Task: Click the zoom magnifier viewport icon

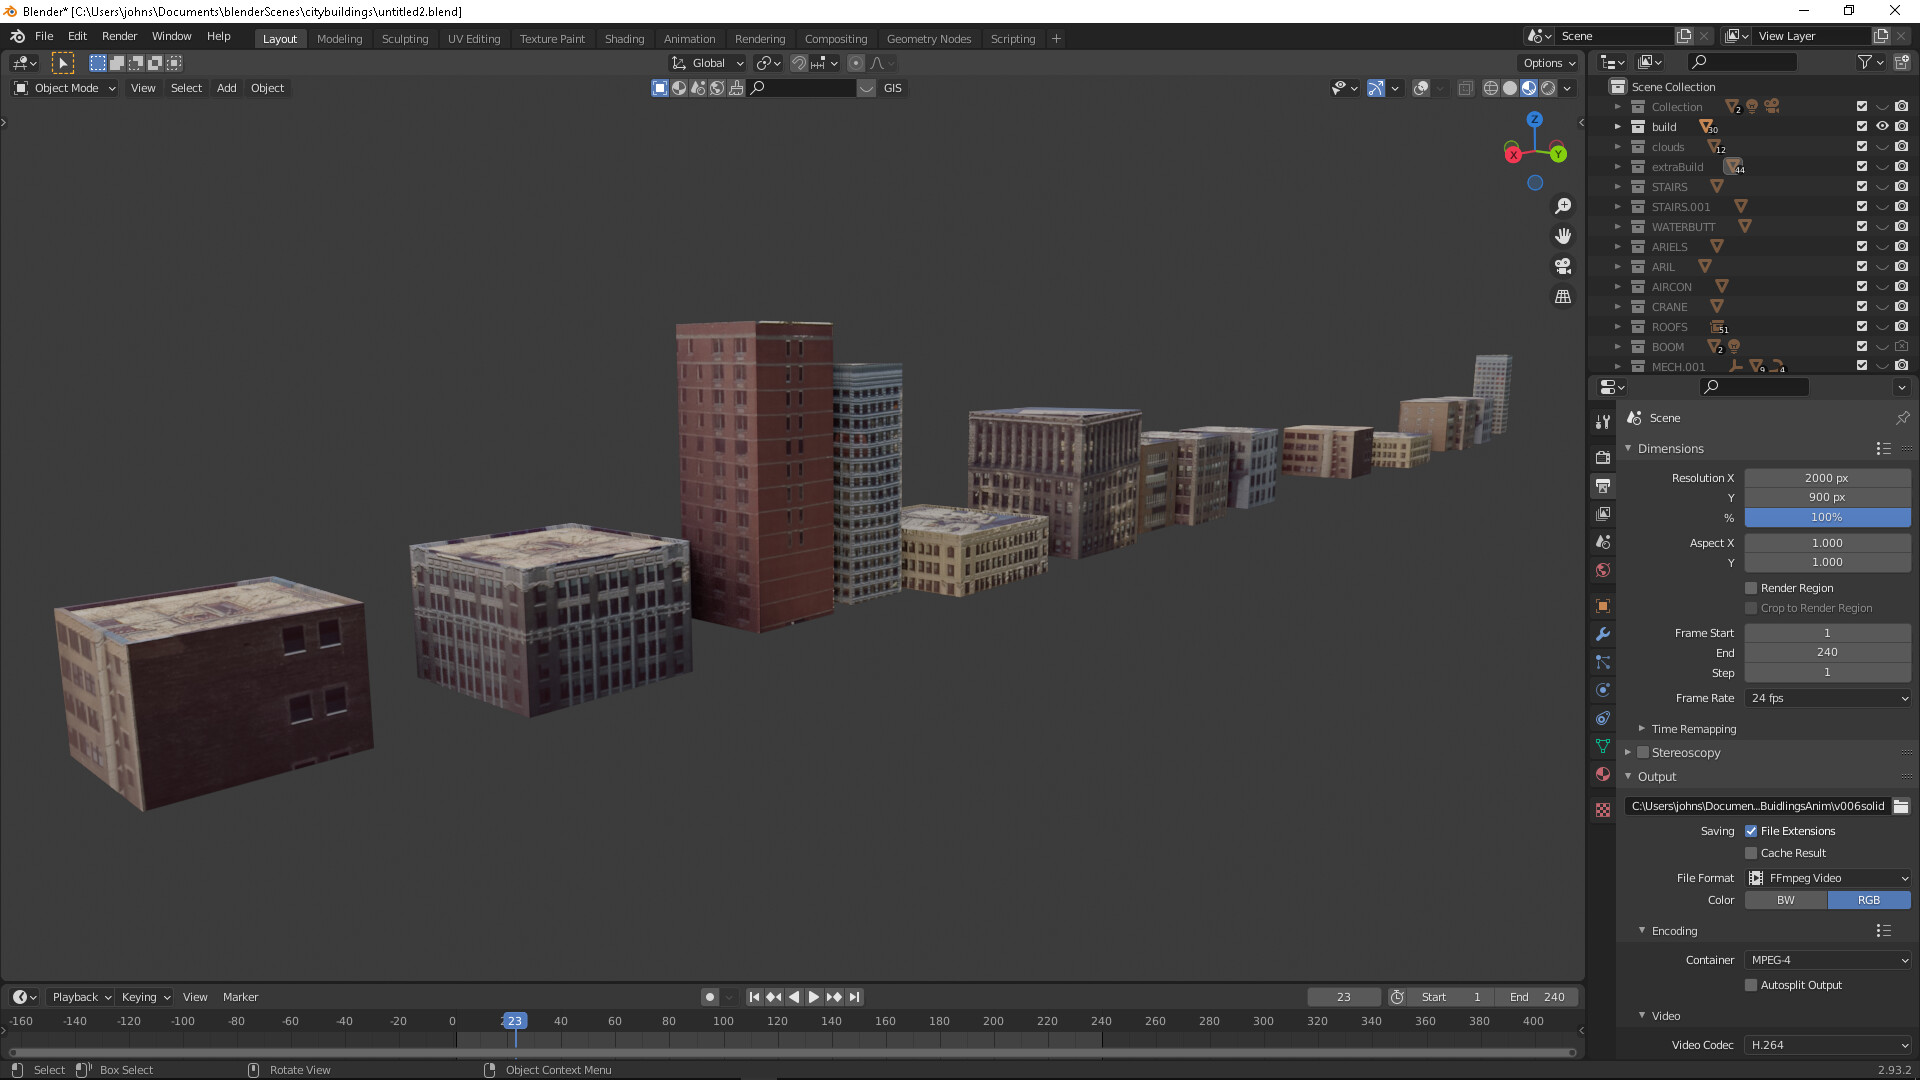Action: point(1563,206)
